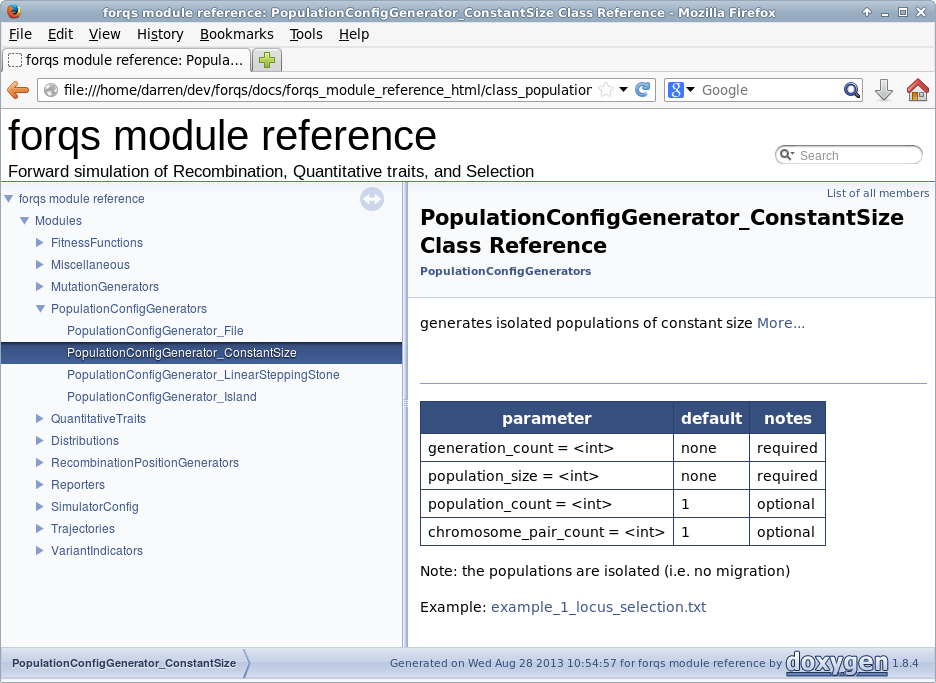Click the Google search magnifier icon
936x683 pixels.
tap(852, 90)
